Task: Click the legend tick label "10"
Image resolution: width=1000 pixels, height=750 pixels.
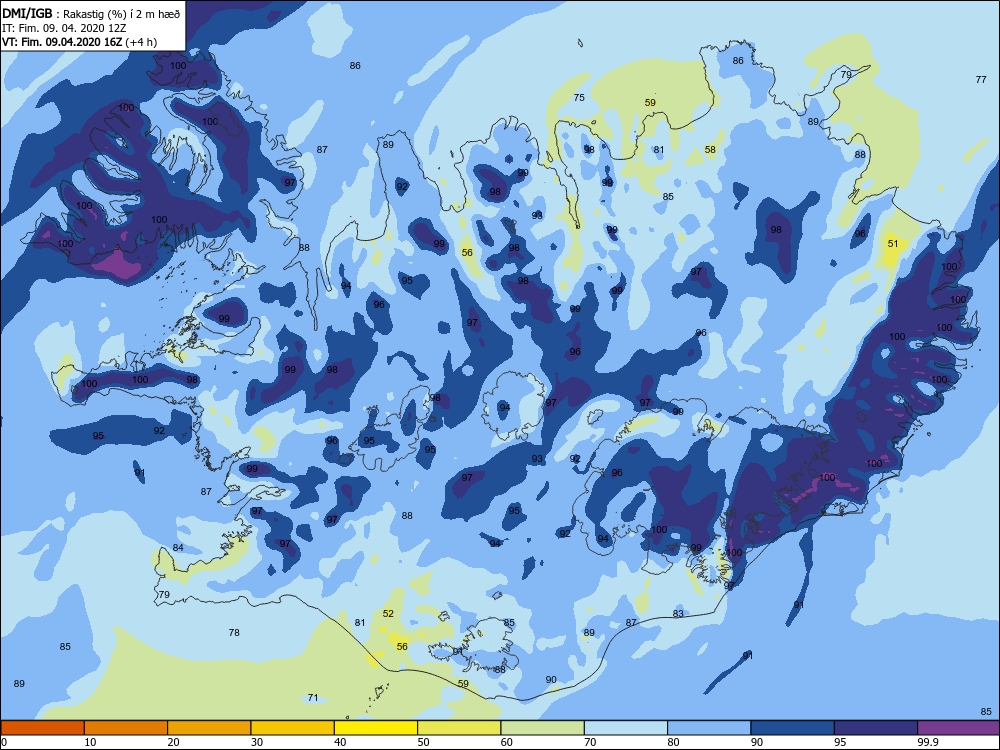Action: tap(91, 742)
